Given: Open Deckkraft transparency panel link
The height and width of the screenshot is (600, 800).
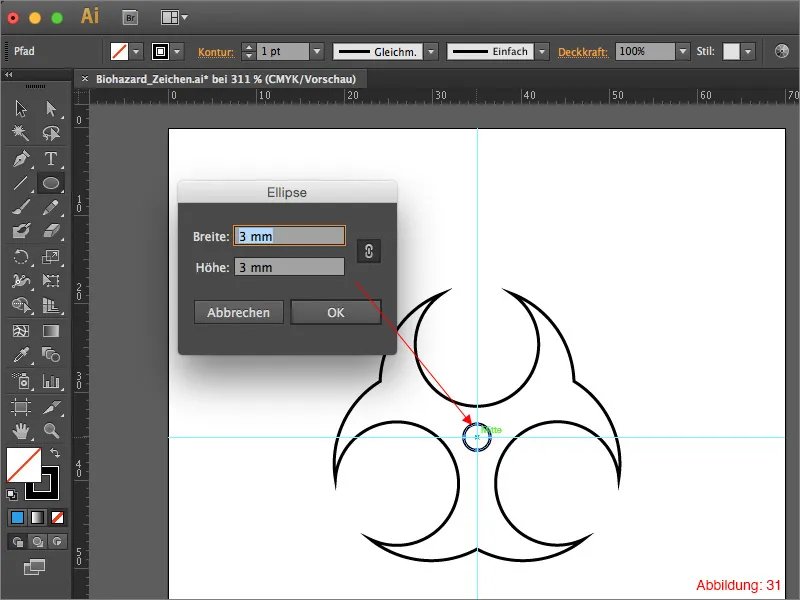Looking at the screenshot, I should [583, 52].
